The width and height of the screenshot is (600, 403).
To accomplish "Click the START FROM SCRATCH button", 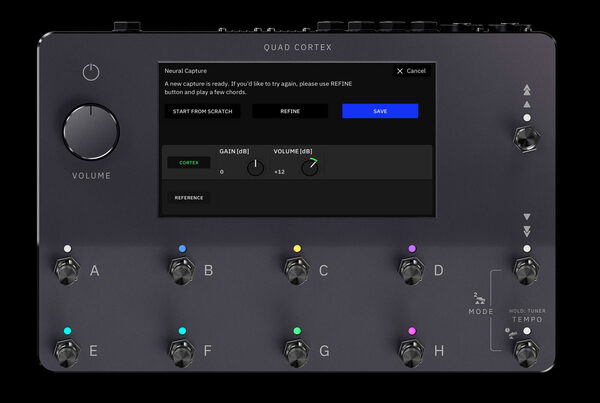I will [x=203, y=111].
